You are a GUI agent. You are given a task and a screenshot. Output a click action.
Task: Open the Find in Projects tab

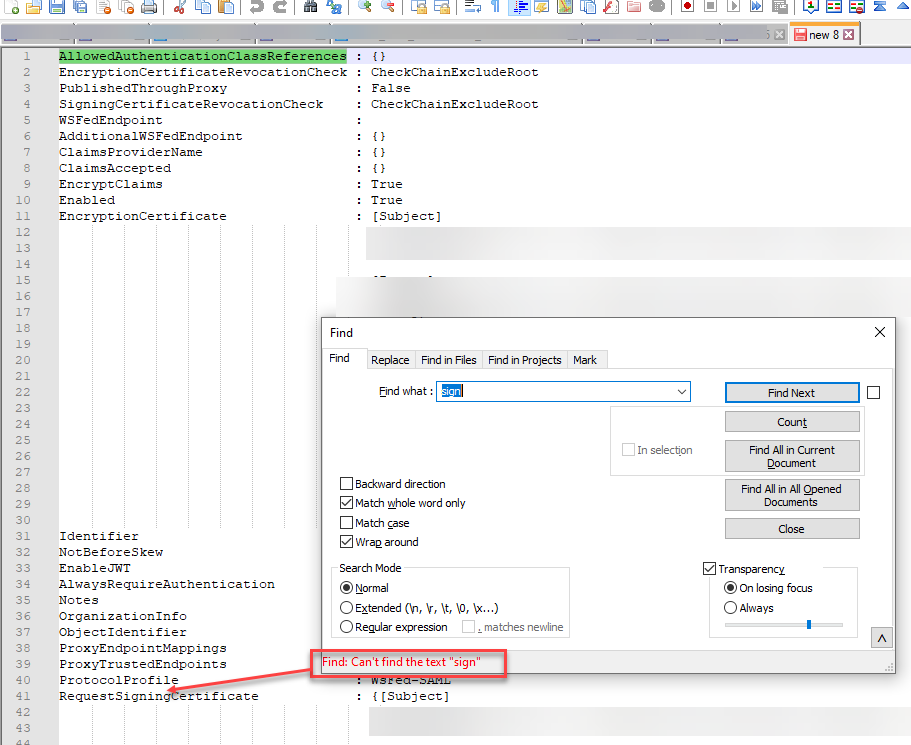[x=525, y=360]
